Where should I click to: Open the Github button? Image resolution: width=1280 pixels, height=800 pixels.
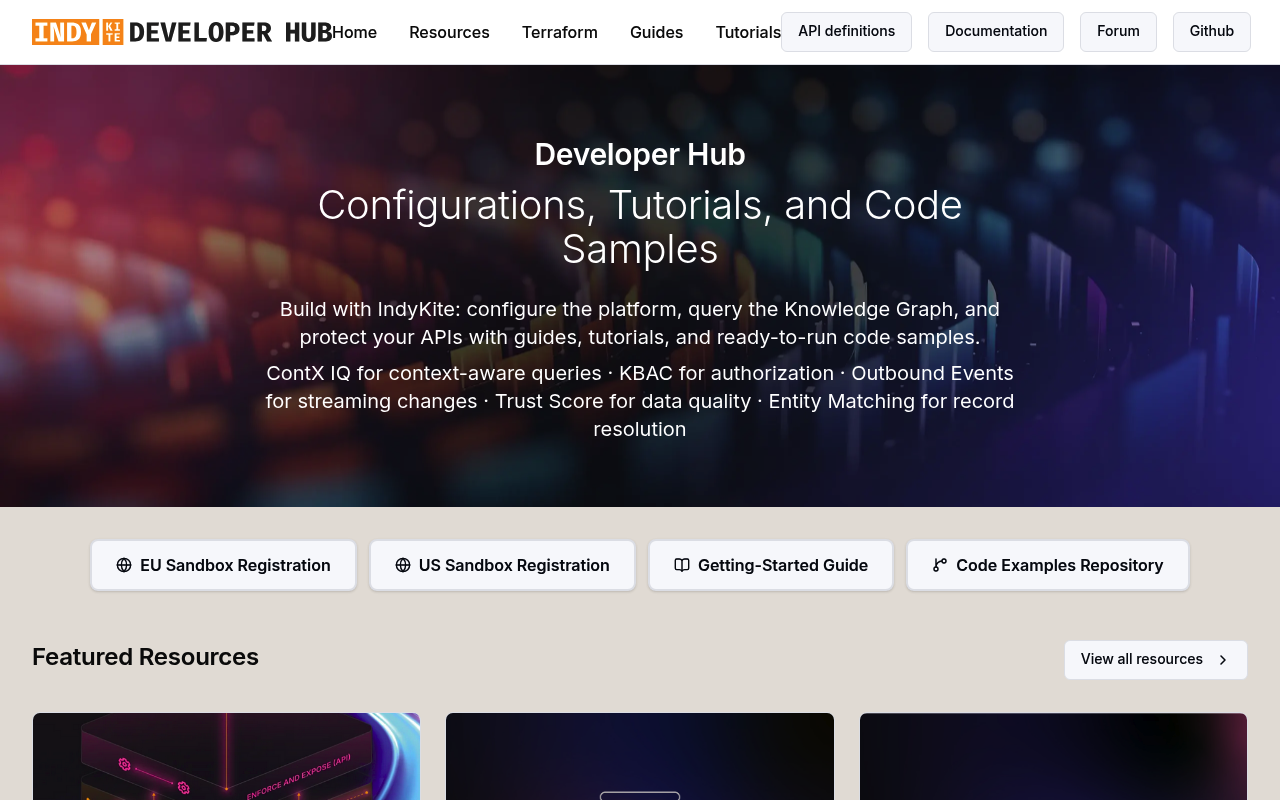1212,32
